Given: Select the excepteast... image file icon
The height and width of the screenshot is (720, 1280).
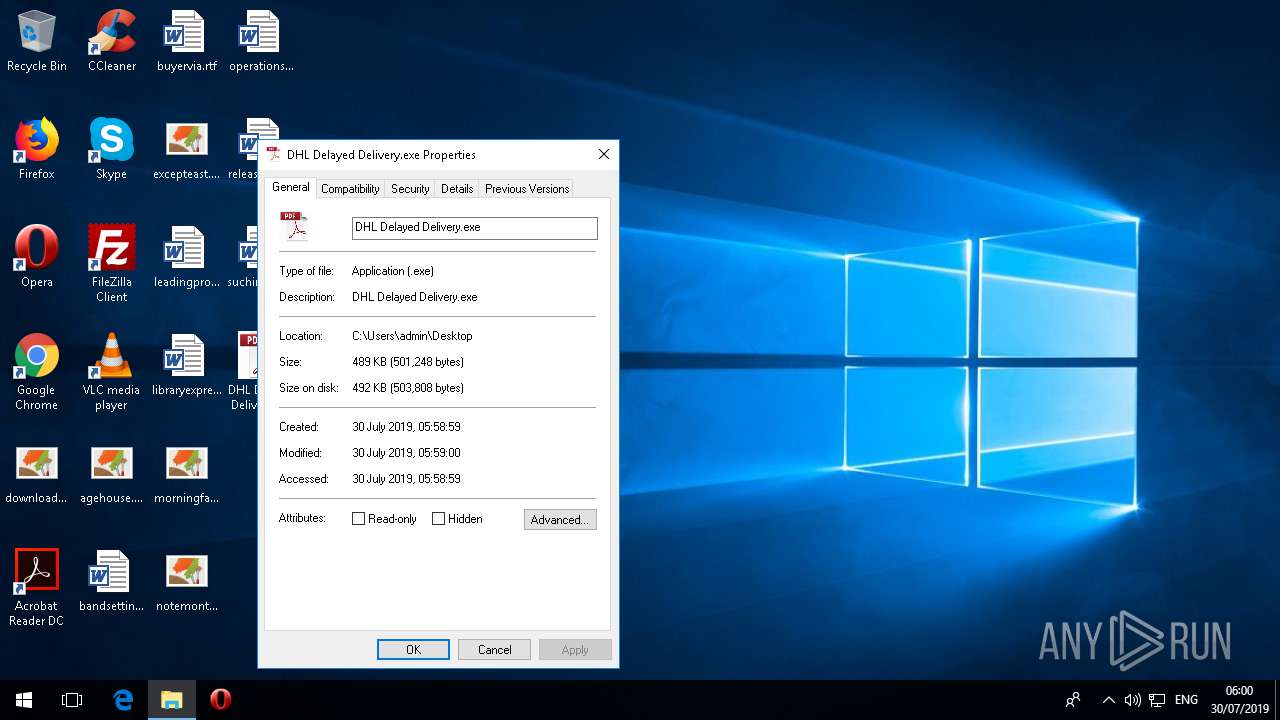Looking at the screenshot, I should tap(186, 149).
